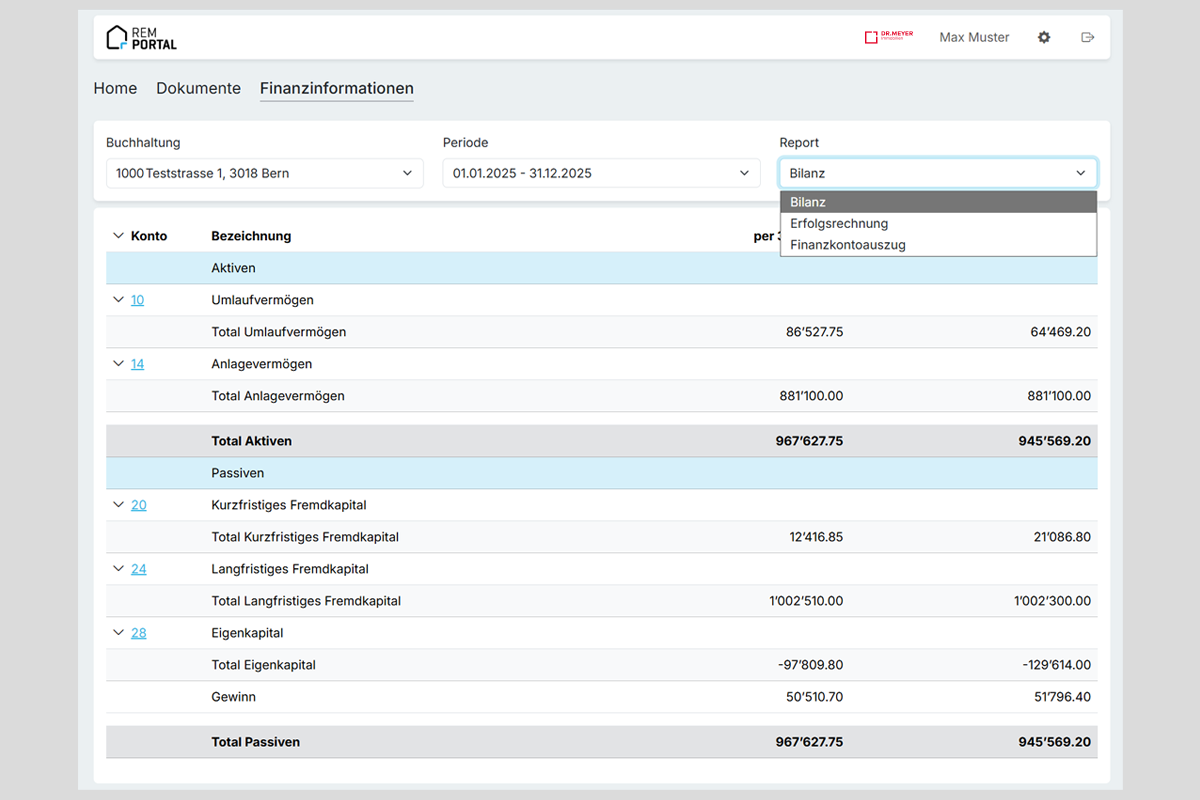The width and height of the screenshot is (1200, 800).
Task: Collapse the Eigenkapital row chevron
Action: 119,633
